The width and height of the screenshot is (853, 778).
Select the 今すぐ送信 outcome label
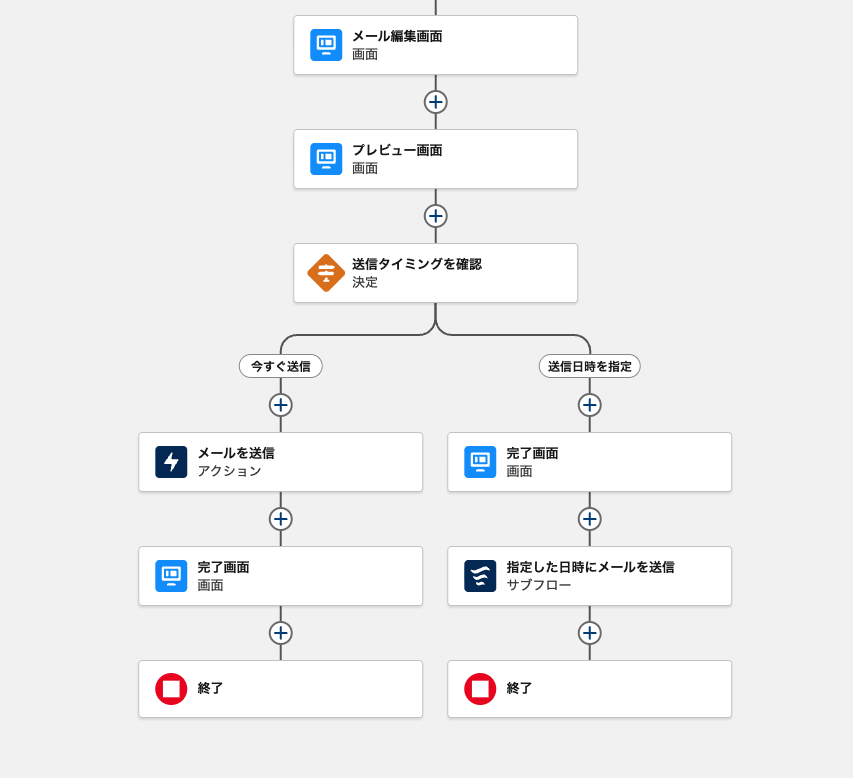pos(280,366)
